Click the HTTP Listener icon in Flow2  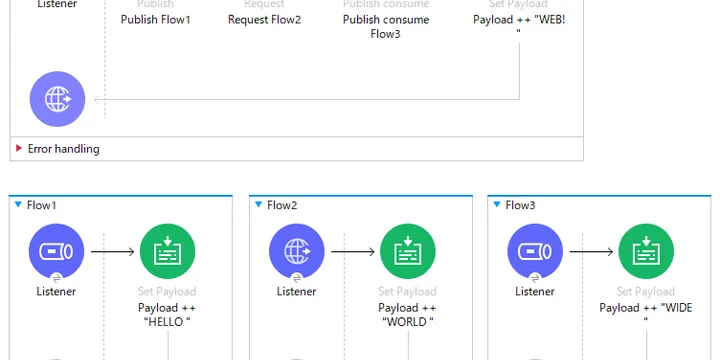pos(297,251)
